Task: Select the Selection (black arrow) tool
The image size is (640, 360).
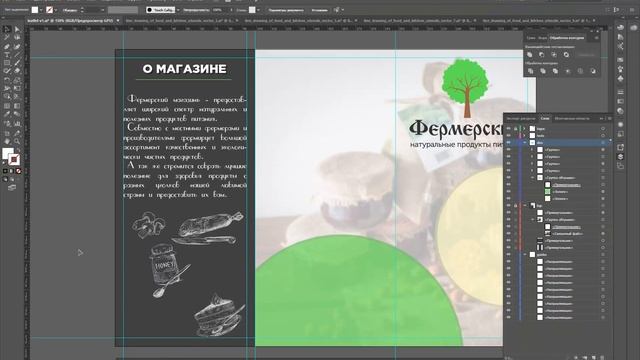Action: click(7, 29)
